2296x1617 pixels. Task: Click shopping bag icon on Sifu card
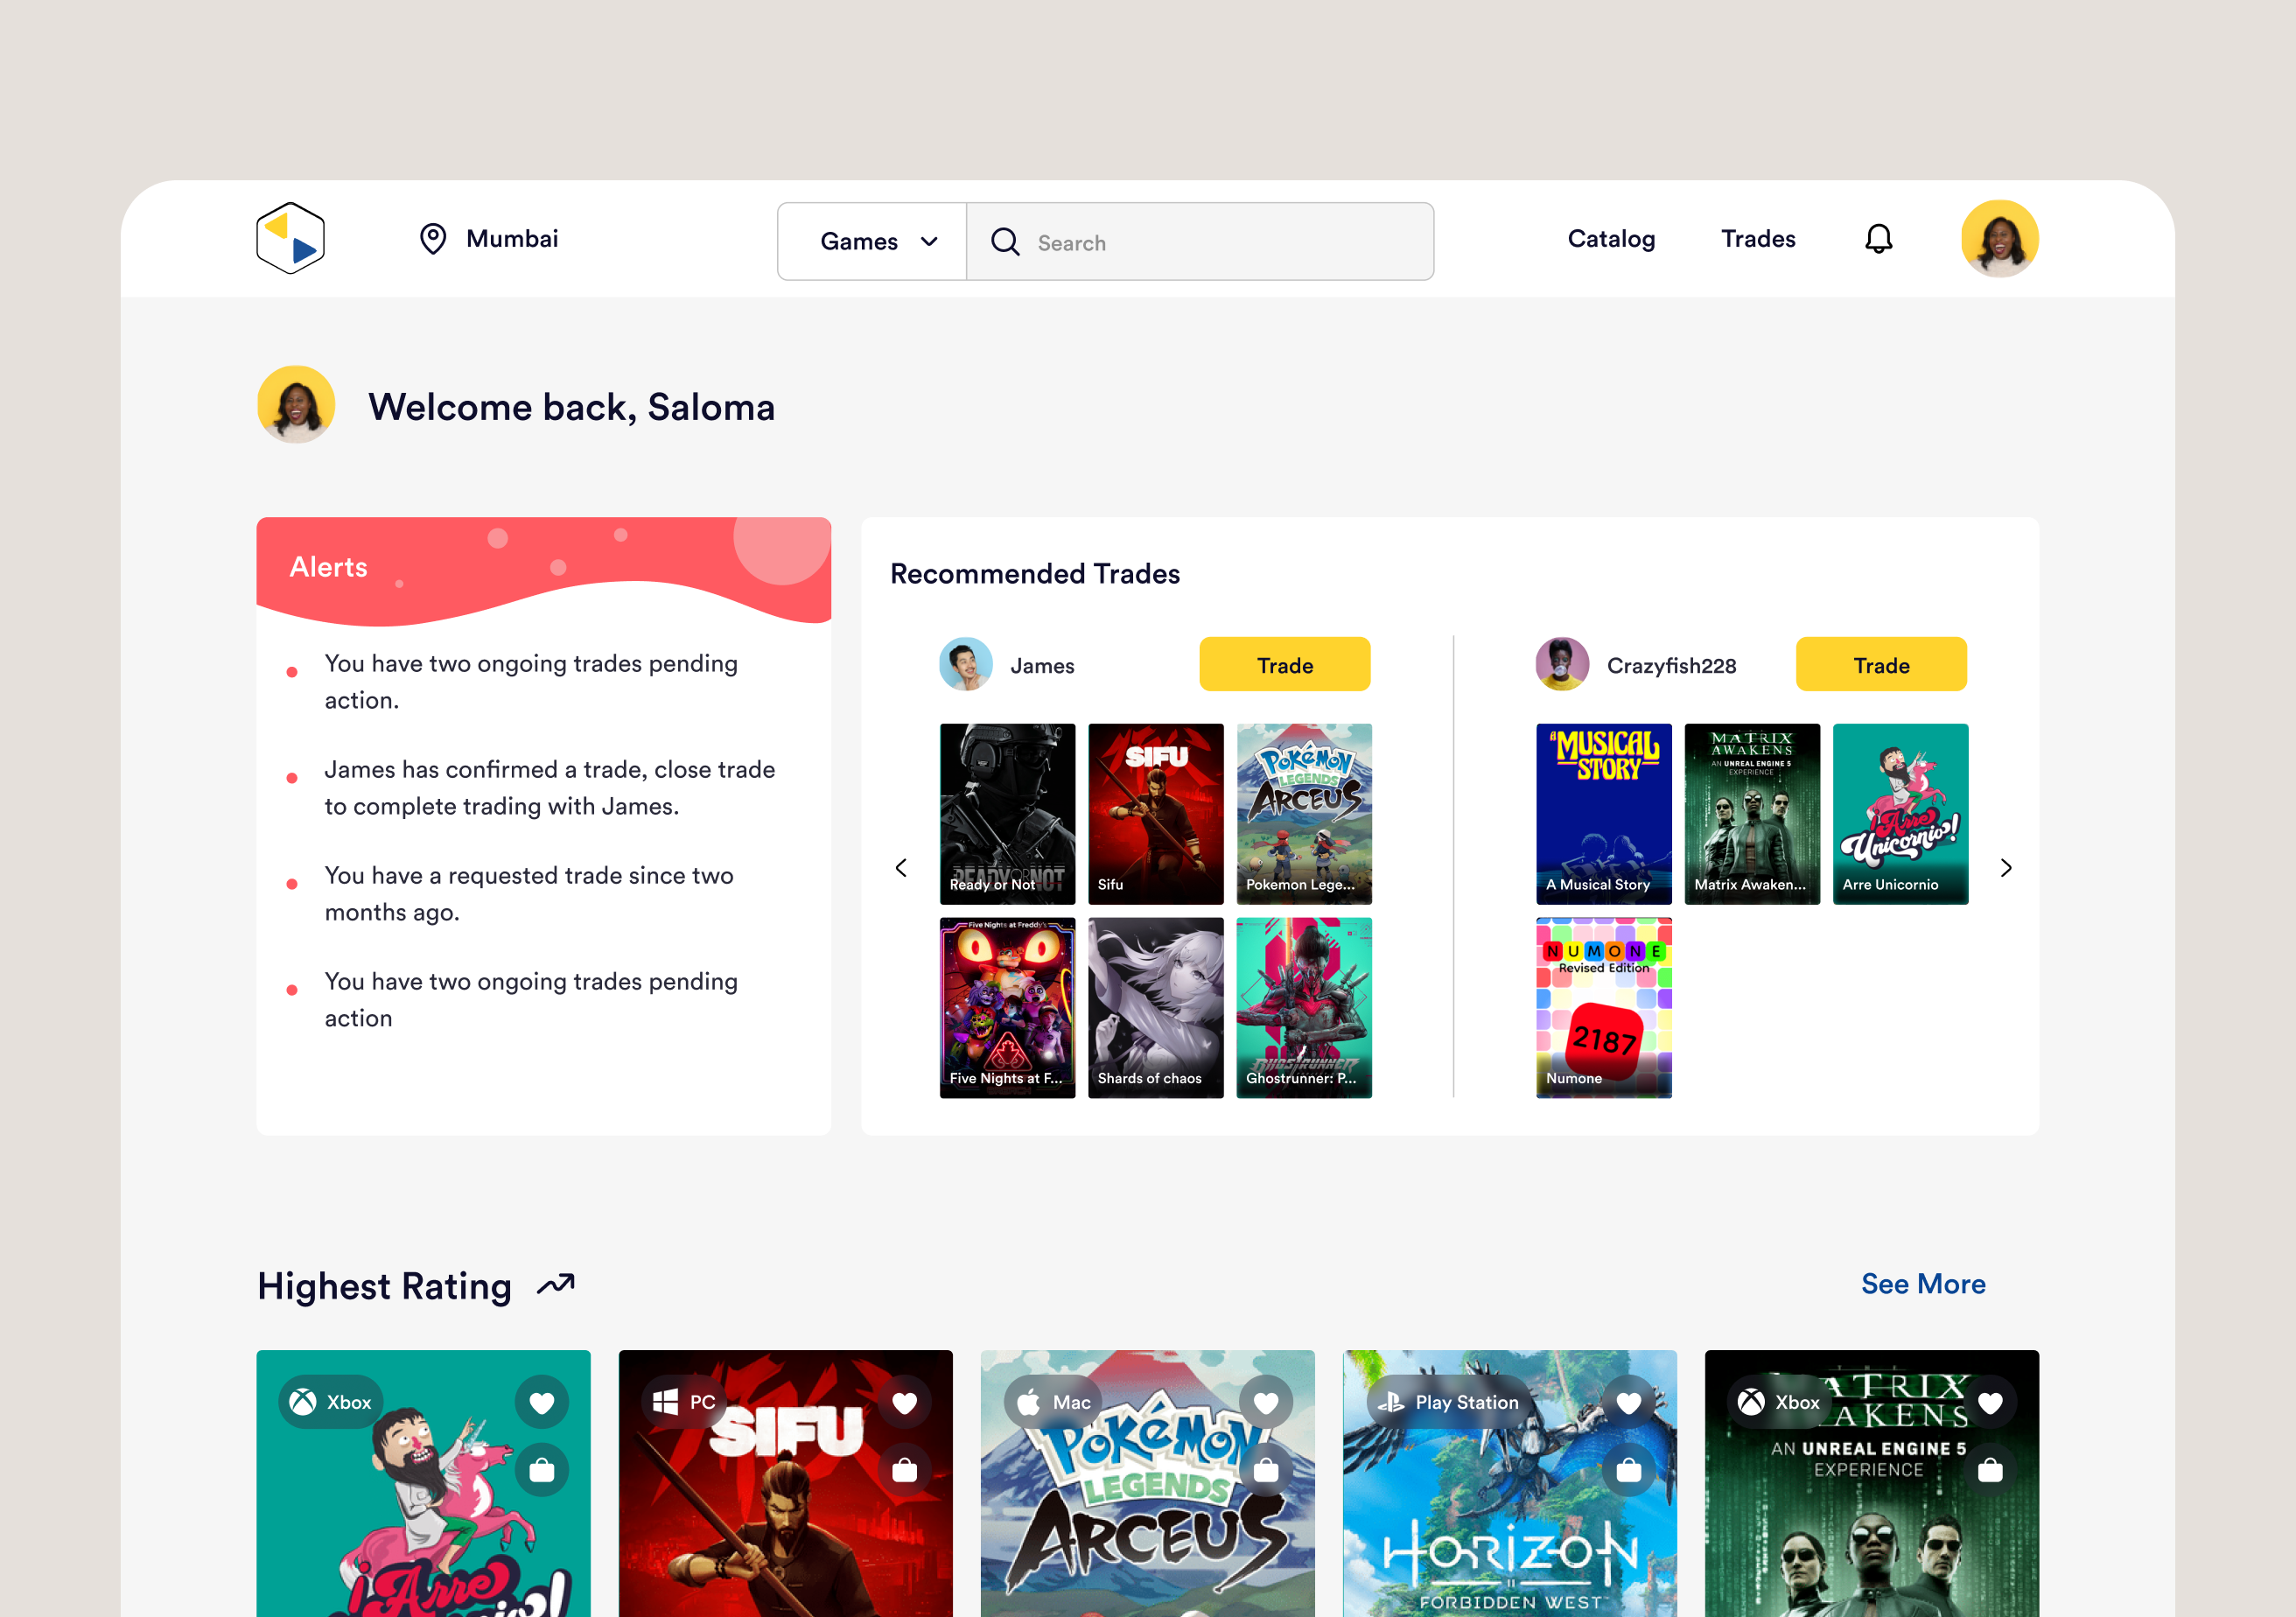(x=904, y=1470)
